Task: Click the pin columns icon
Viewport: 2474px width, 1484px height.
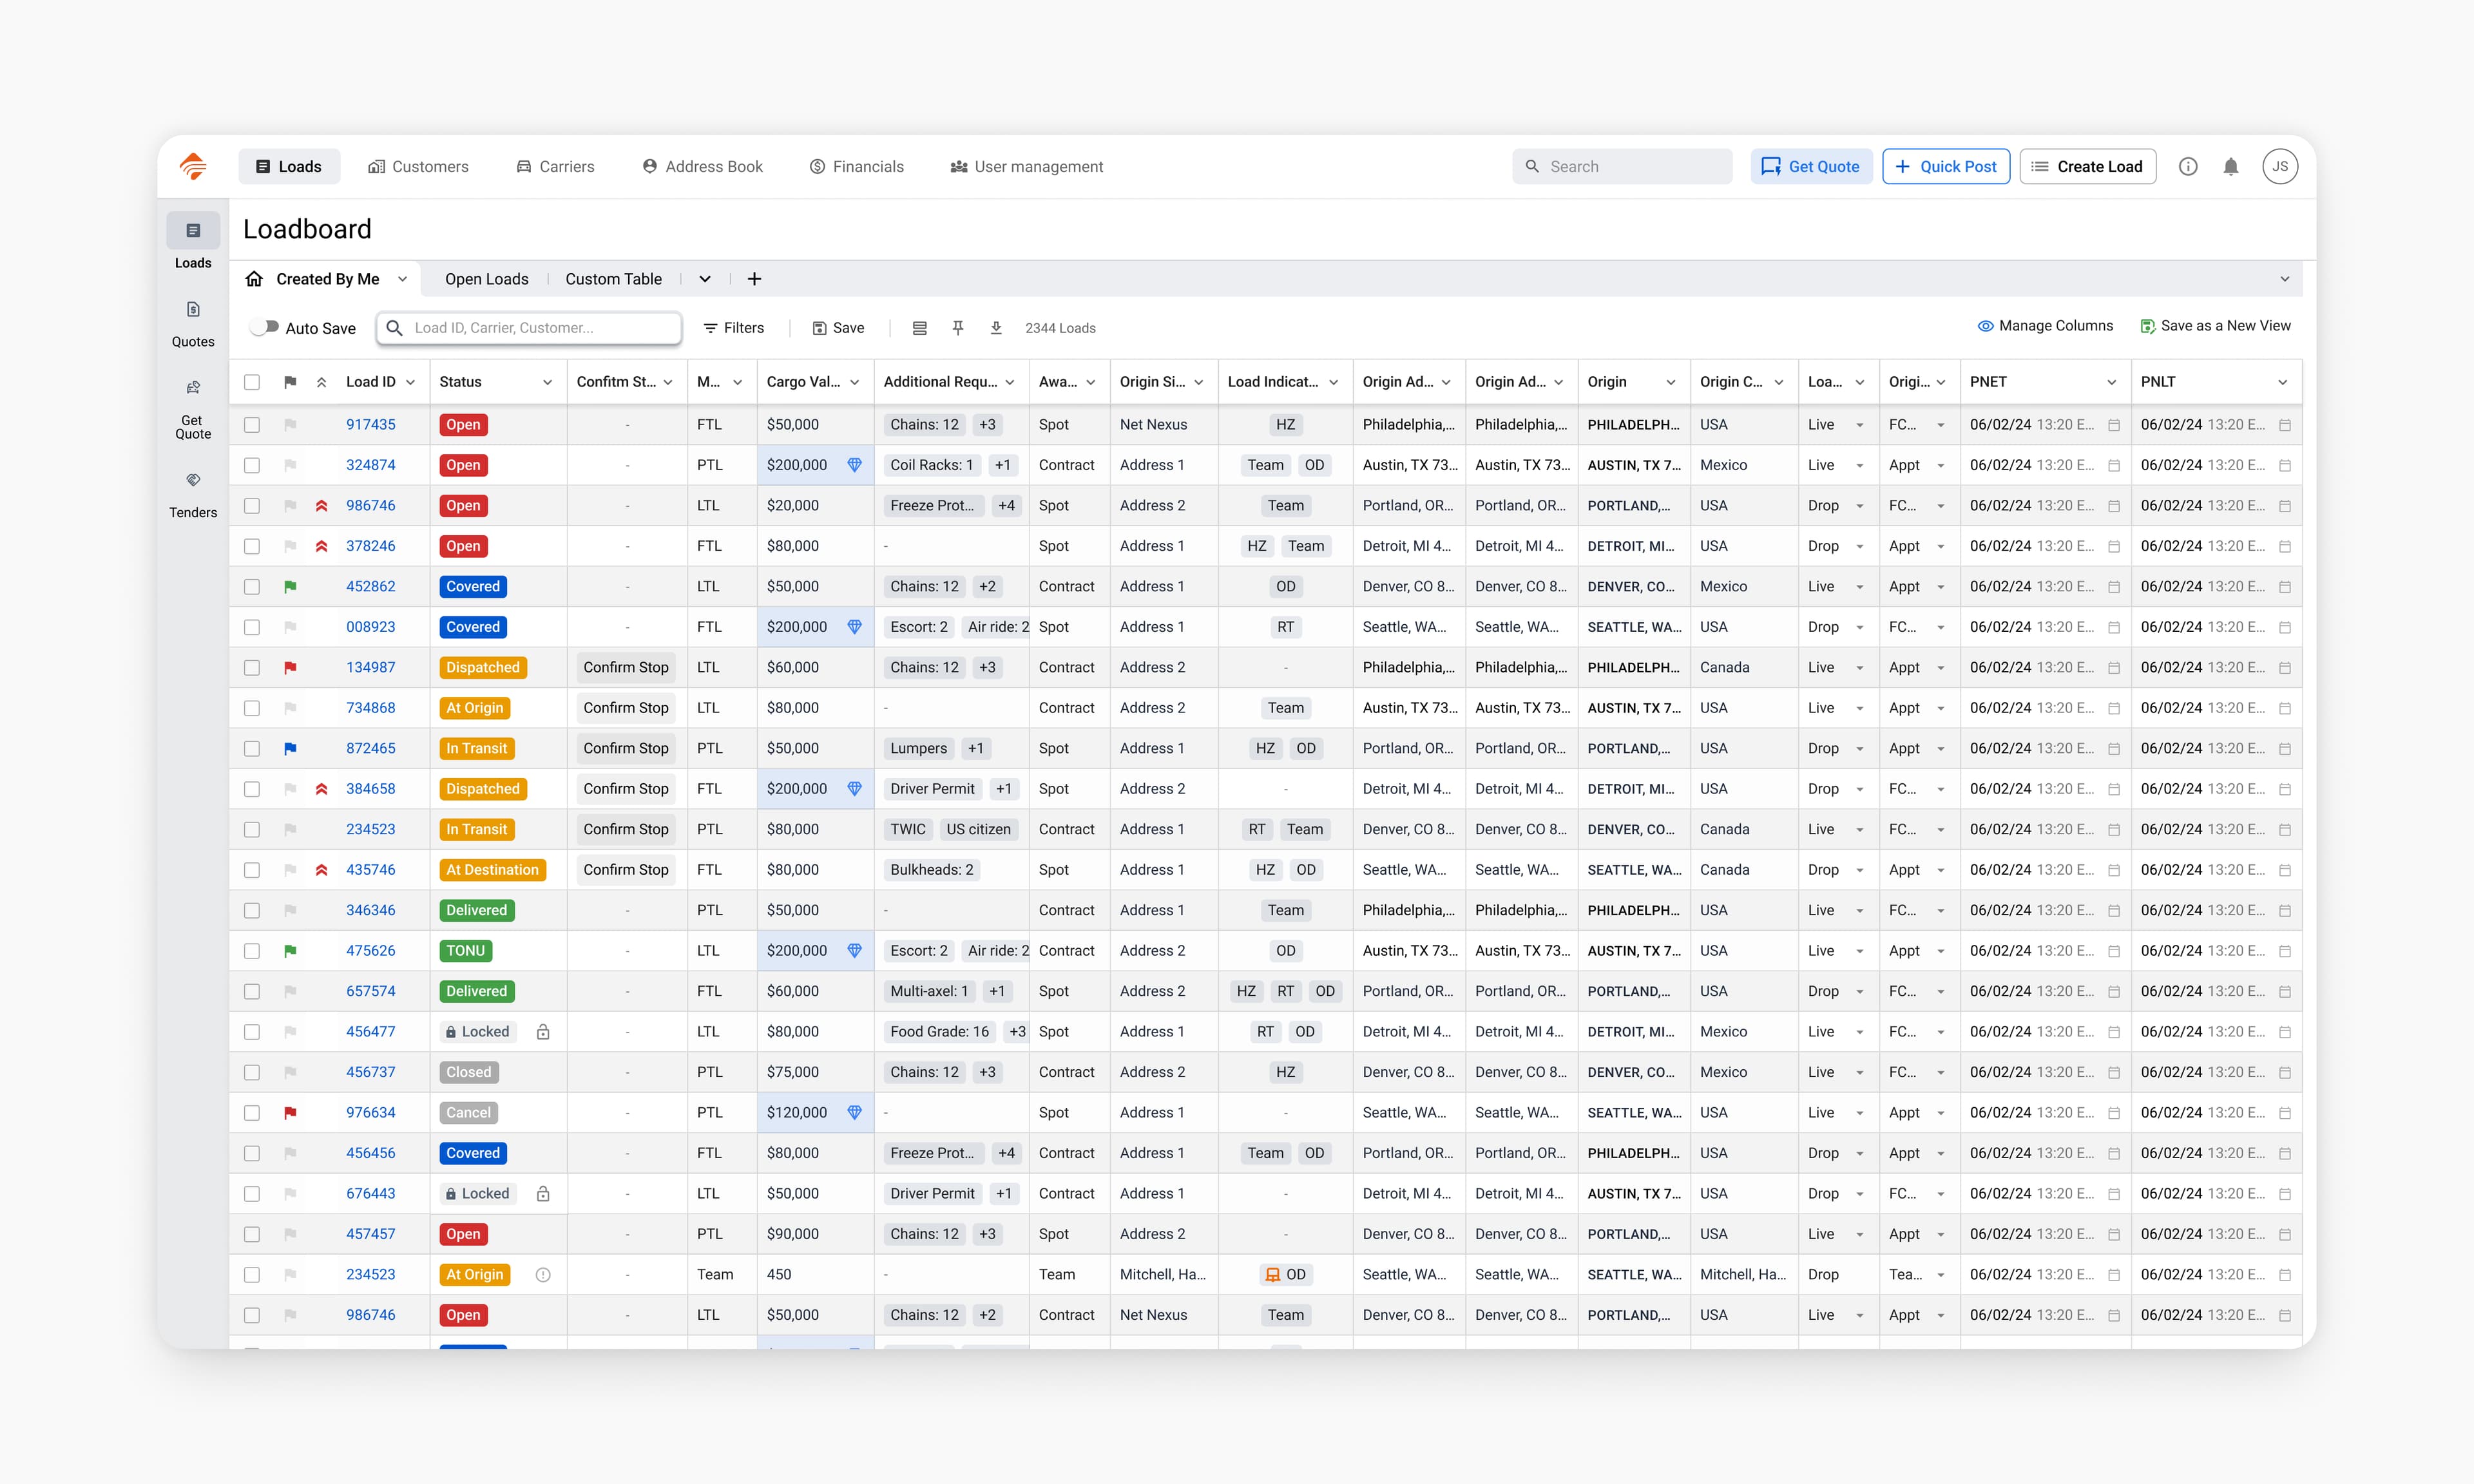Action: pos(958,328)
